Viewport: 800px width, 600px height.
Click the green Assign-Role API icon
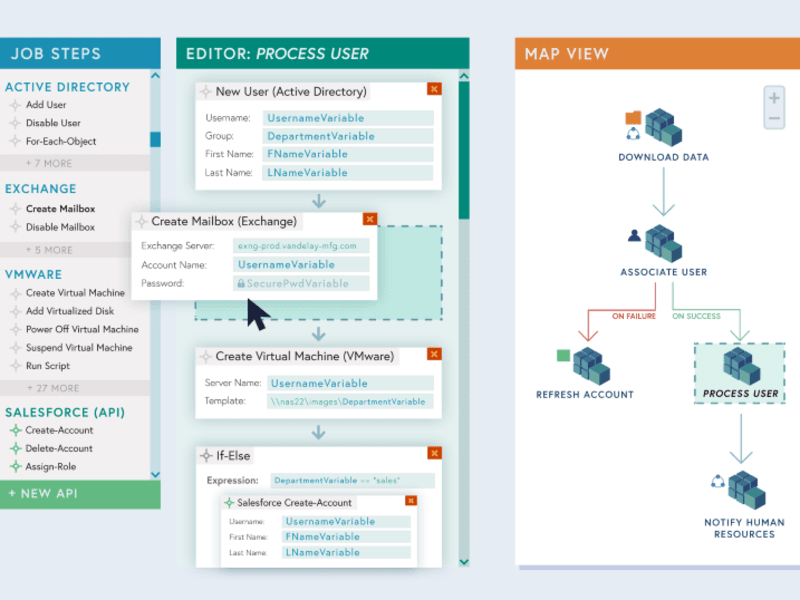[16, 466]
